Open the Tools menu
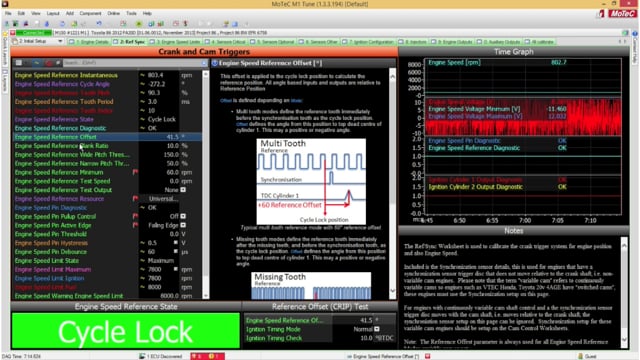Screen dimensions: 640x360 [x=131, y=13]
